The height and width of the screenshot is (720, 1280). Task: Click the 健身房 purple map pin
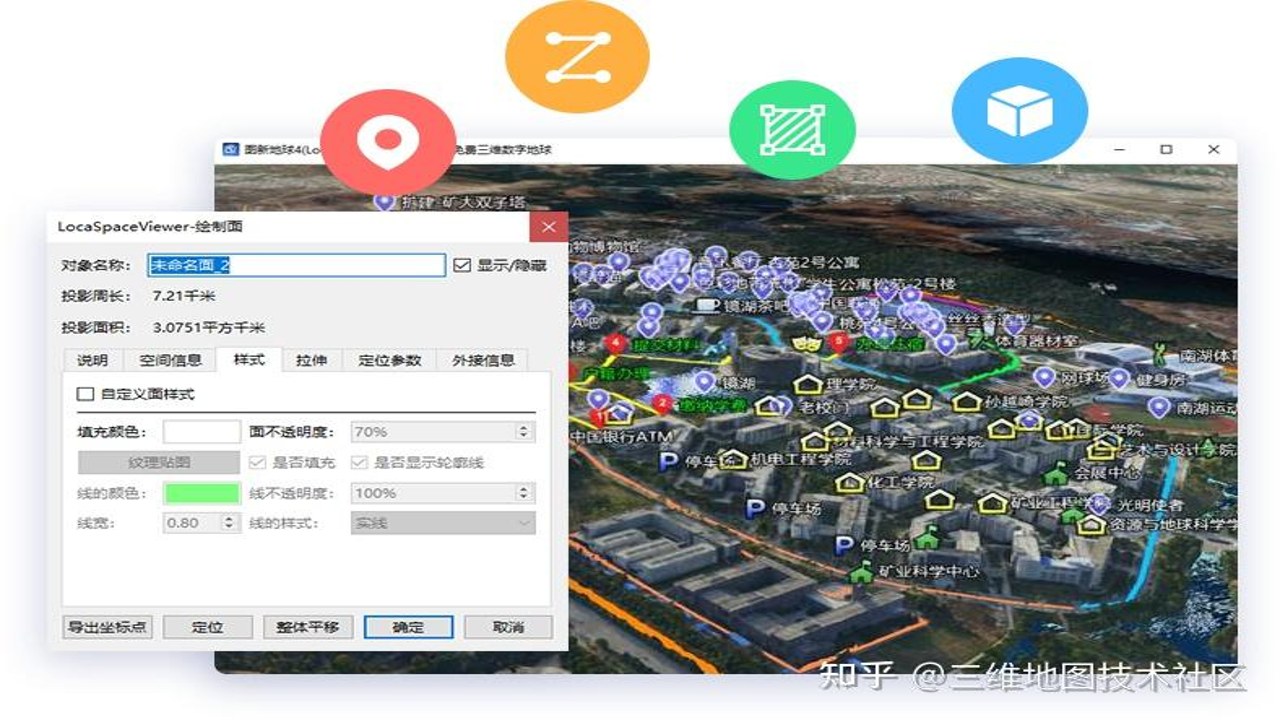click(1118, 378)
